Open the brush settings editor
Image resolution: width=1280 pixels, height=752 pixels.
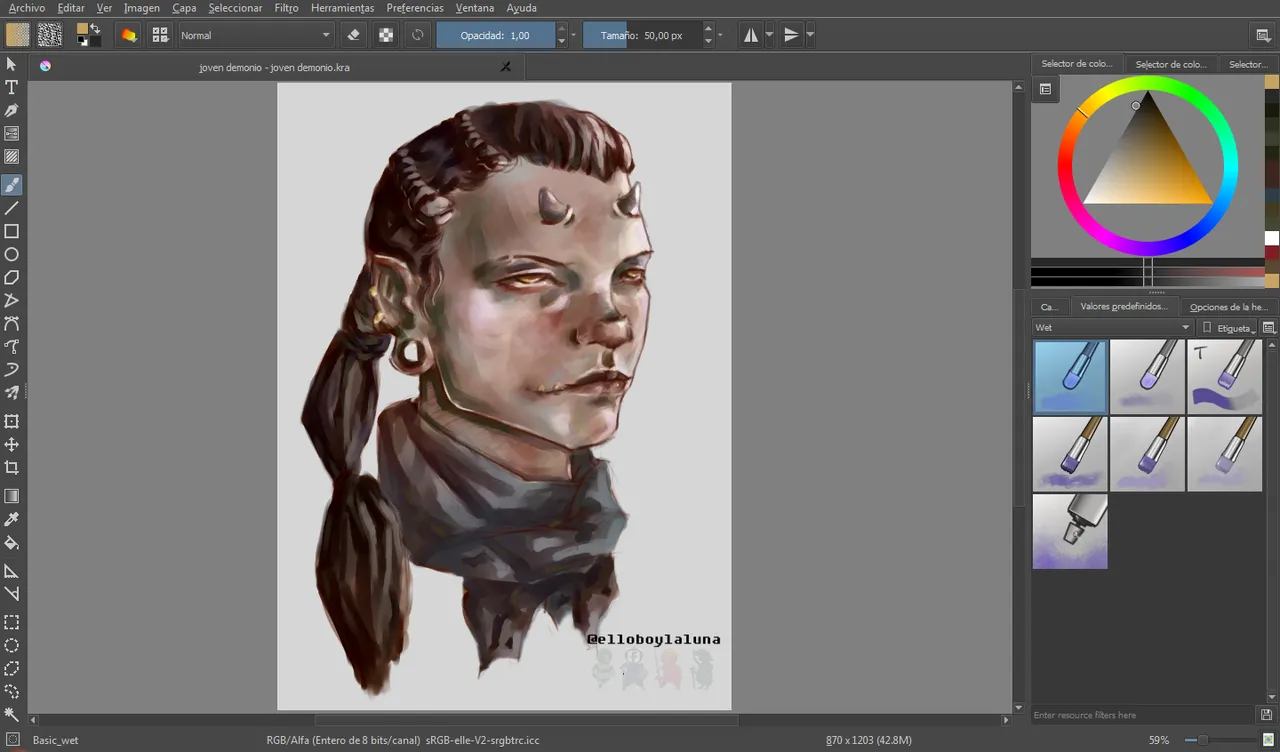point(128,35)
